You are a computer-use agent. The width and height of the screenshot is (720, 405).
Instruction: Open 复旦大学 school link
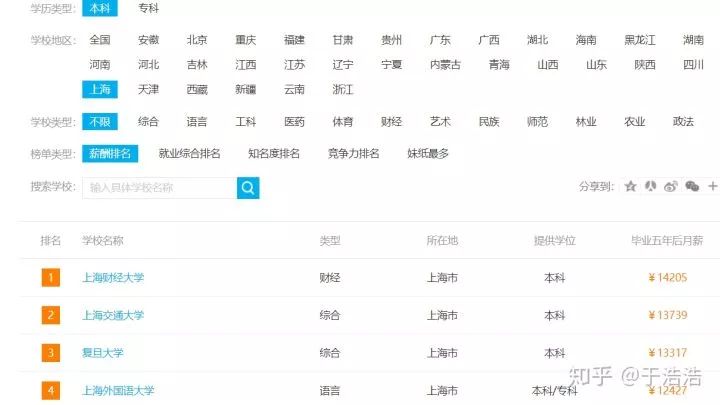point(103,353)
